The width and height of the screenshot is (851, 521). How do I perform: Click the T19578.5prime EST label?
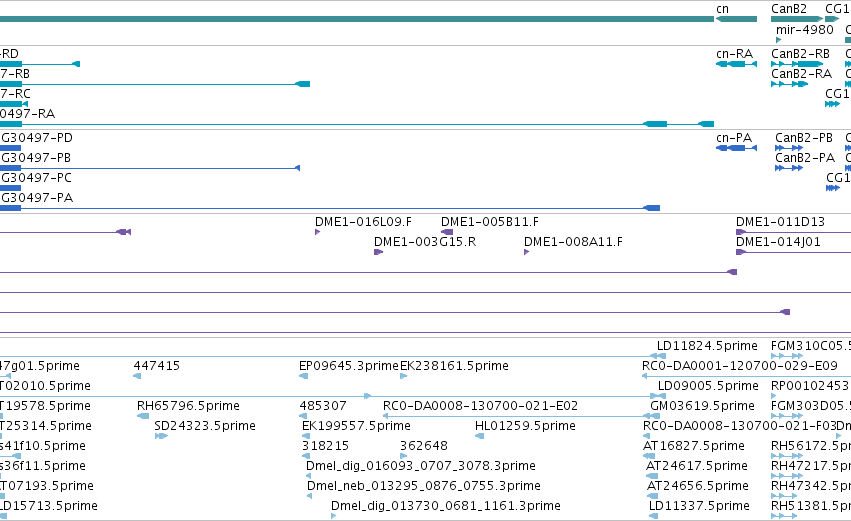[45, 406]
